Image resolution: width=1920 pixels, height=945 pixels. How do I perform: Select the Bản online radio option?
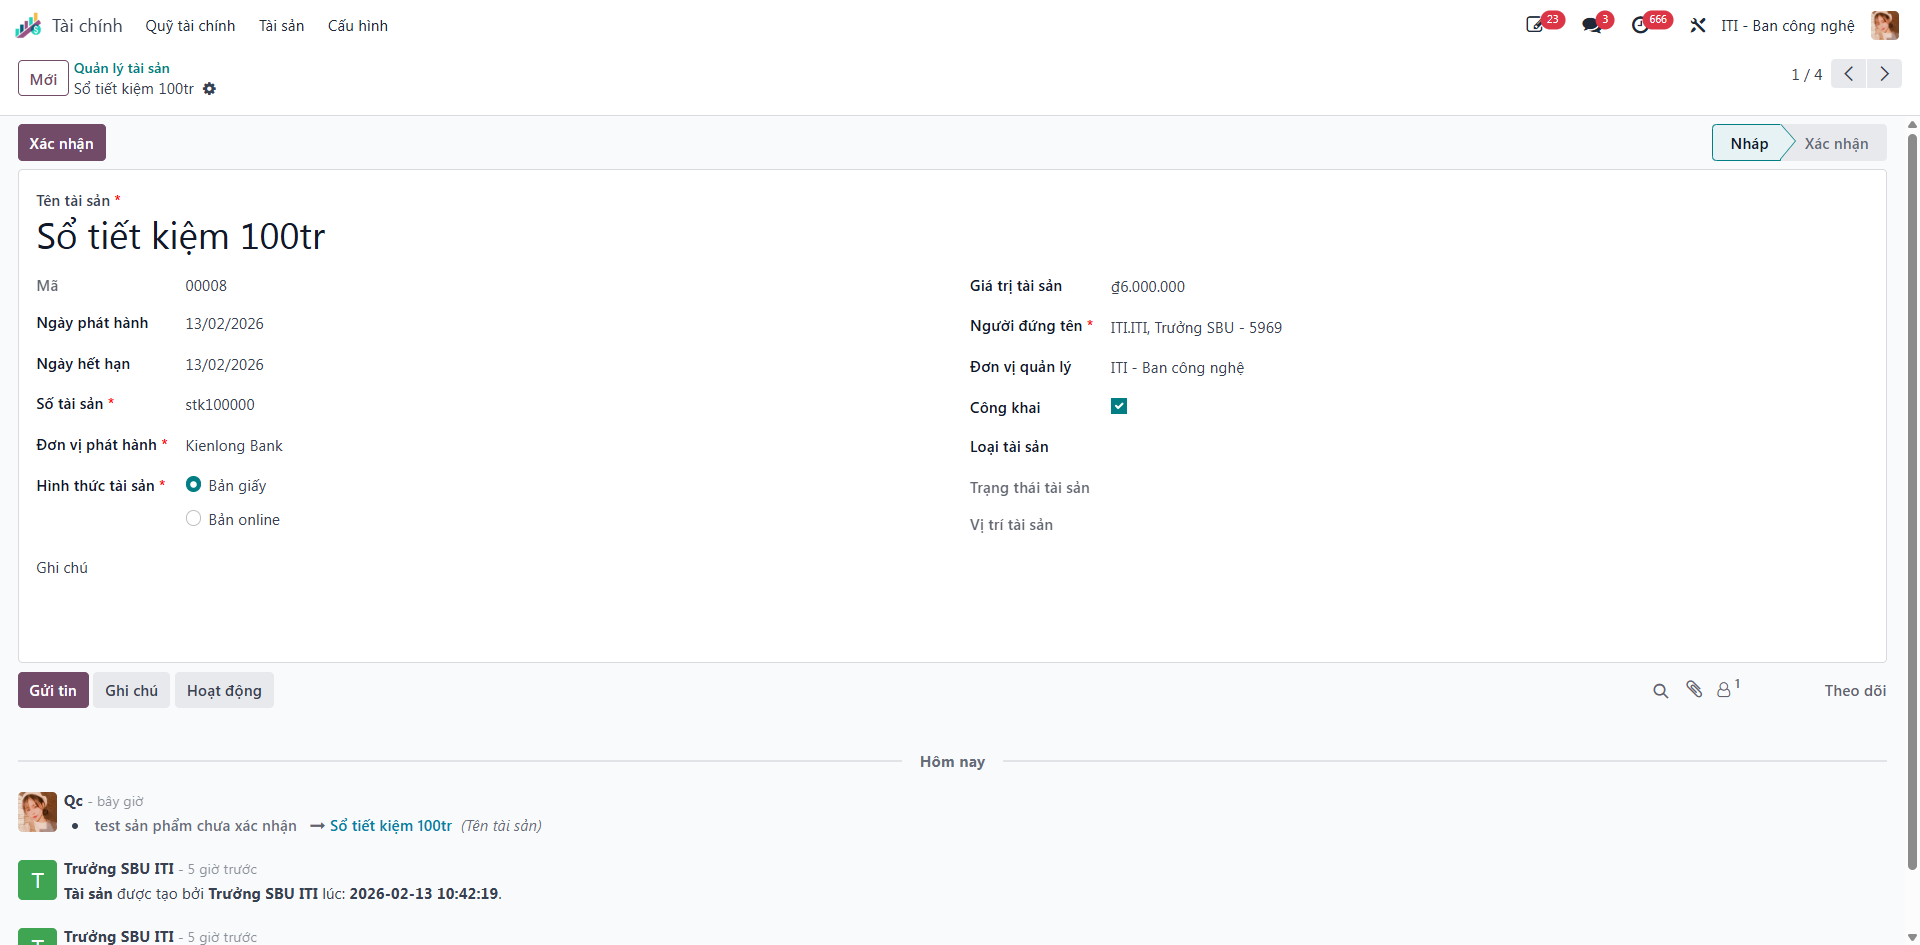(194, 518)
